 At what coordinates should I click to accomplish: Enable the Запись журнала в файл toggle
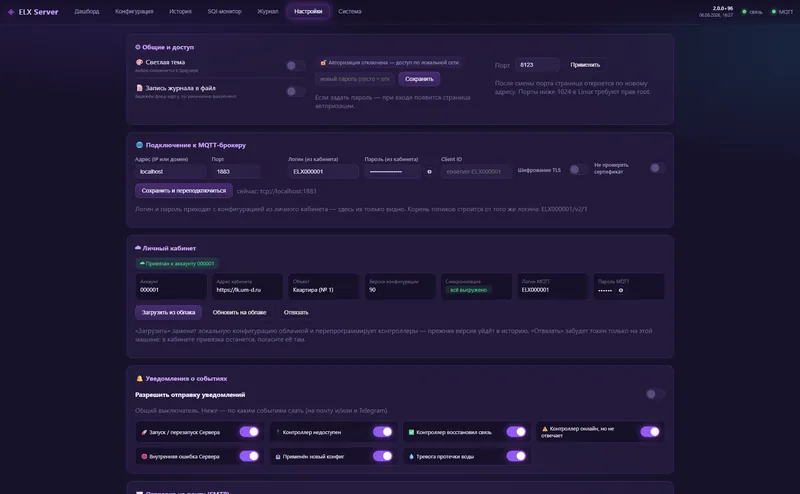[x=295, y=91]
